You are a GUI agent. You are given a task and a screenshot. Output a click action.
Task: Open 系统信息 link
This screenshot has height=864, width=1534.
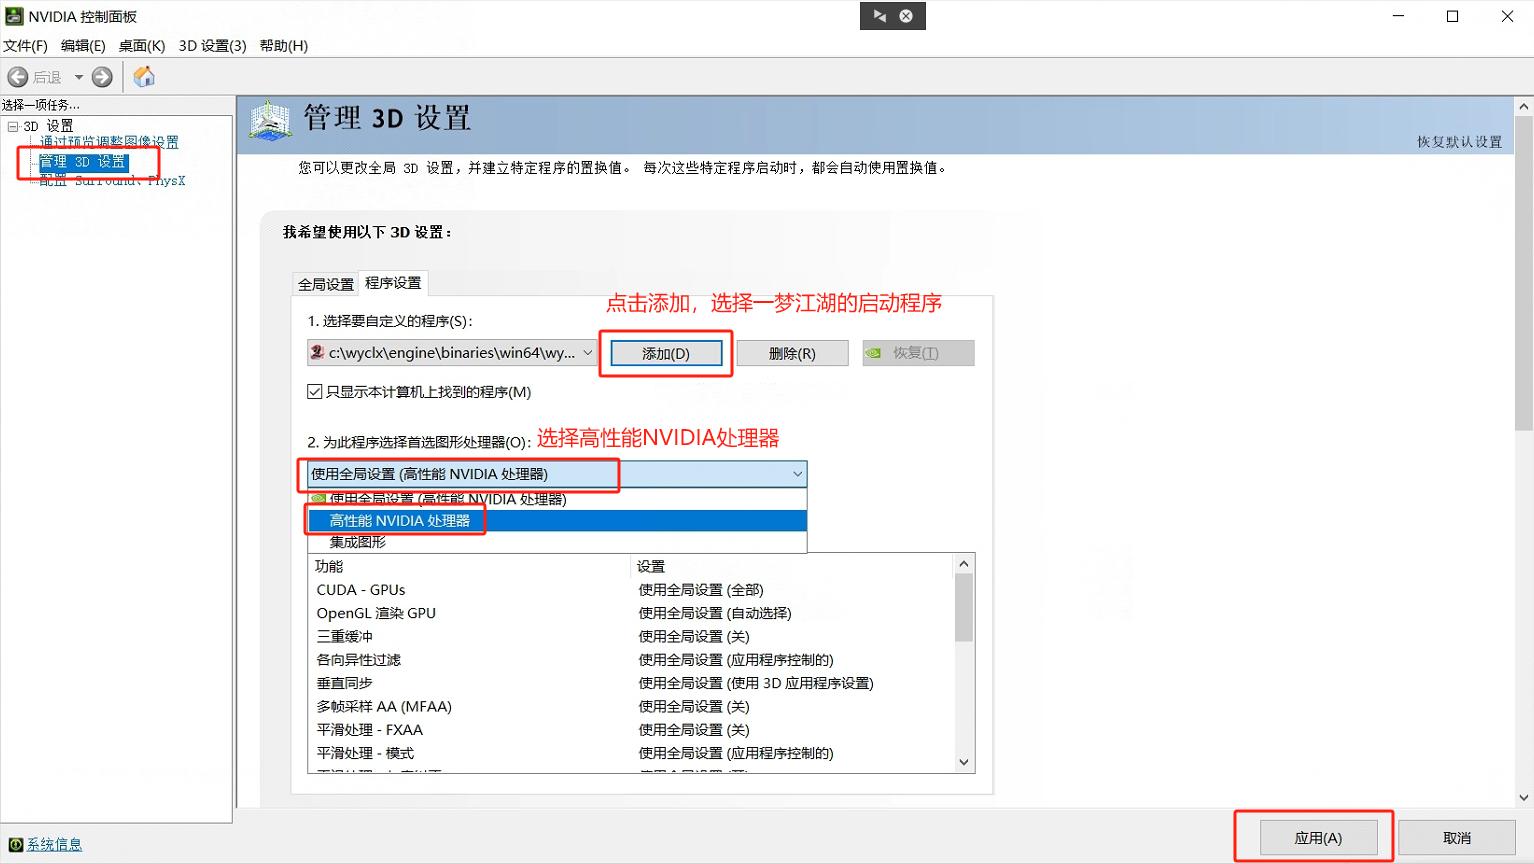54,845
